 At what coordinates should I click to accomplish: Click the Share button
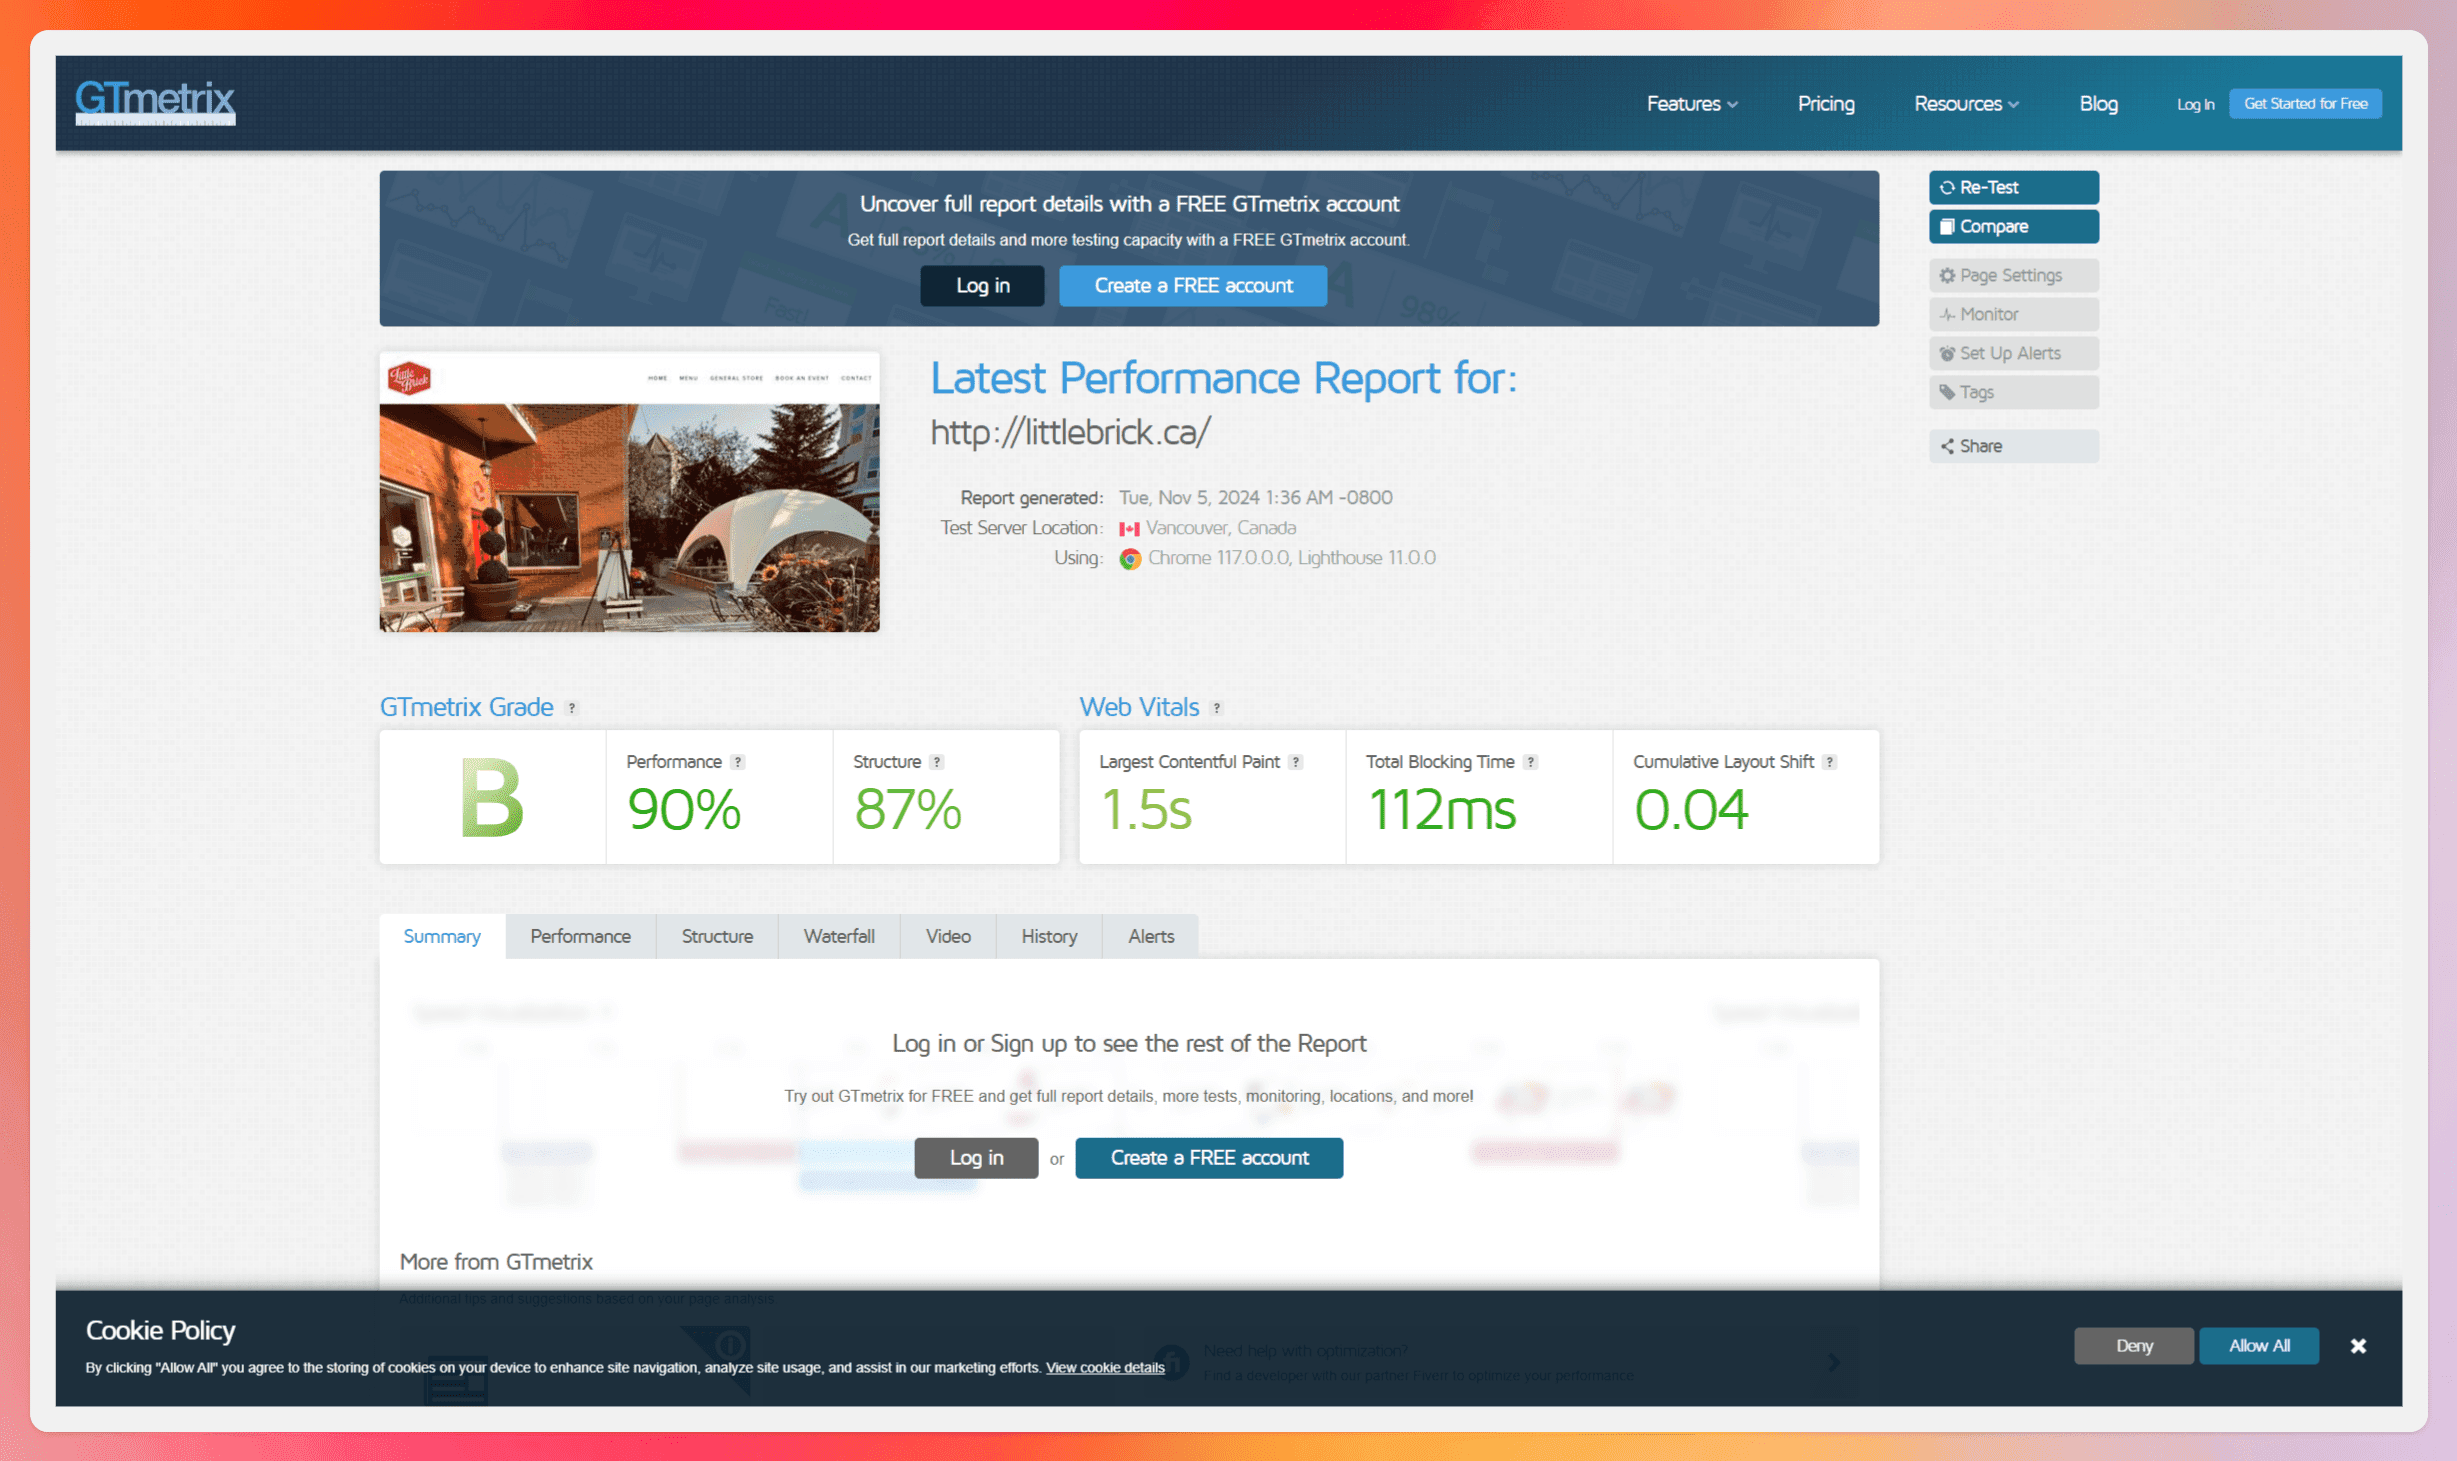click(x=2013, y=447)
